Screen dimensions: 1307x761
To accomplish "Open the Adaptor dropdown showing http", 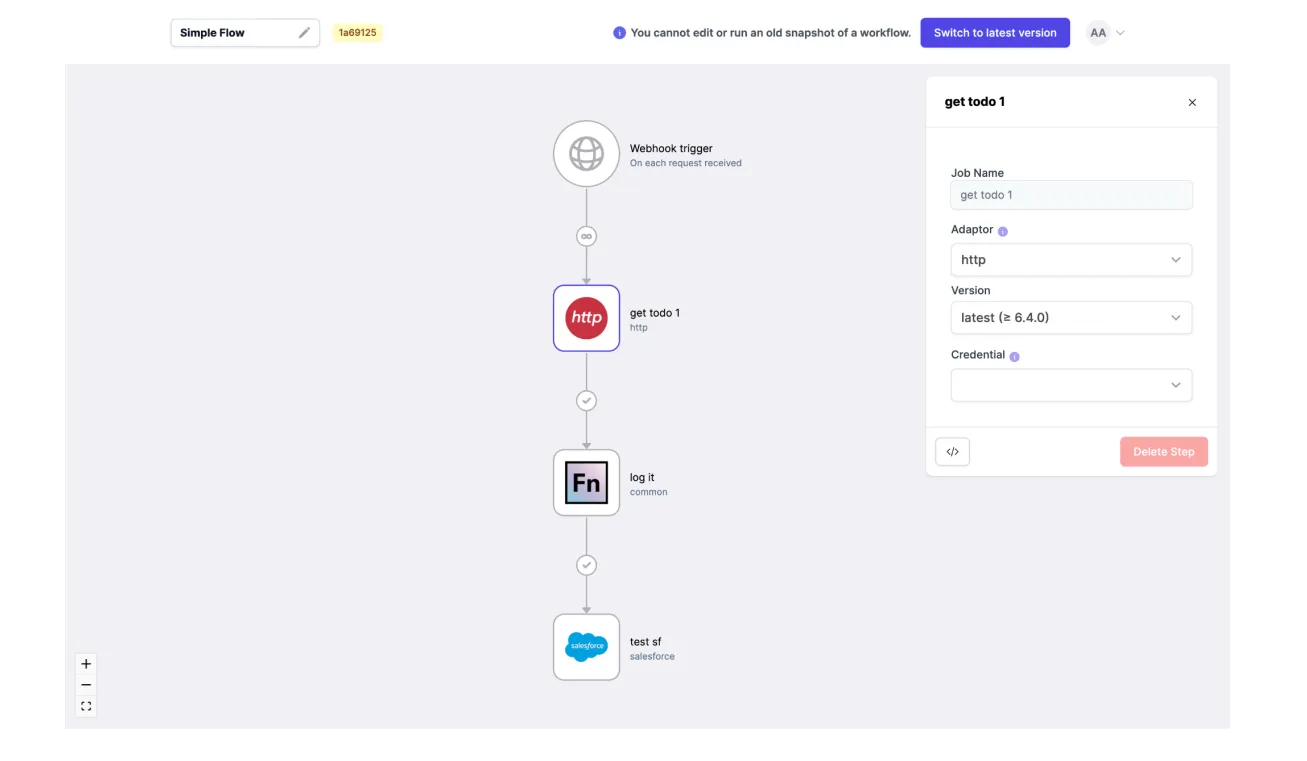I will tap(1071, 260).
